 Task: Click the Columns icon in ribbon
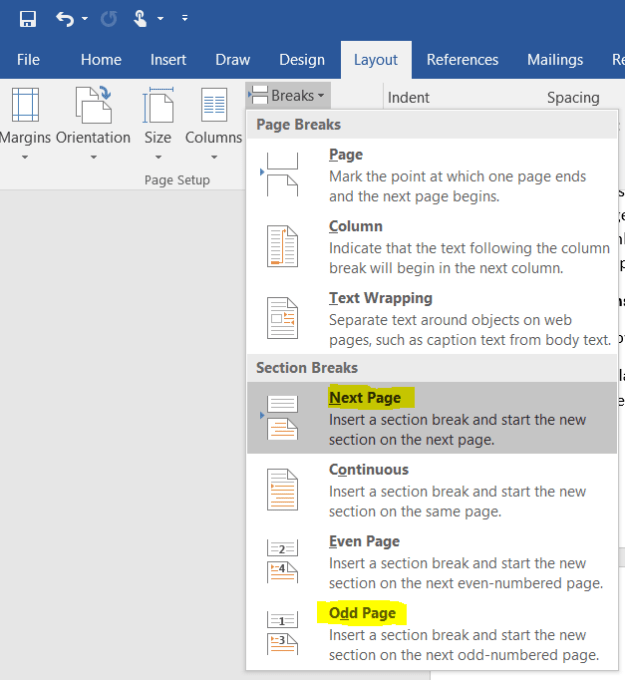pos(214,105)
